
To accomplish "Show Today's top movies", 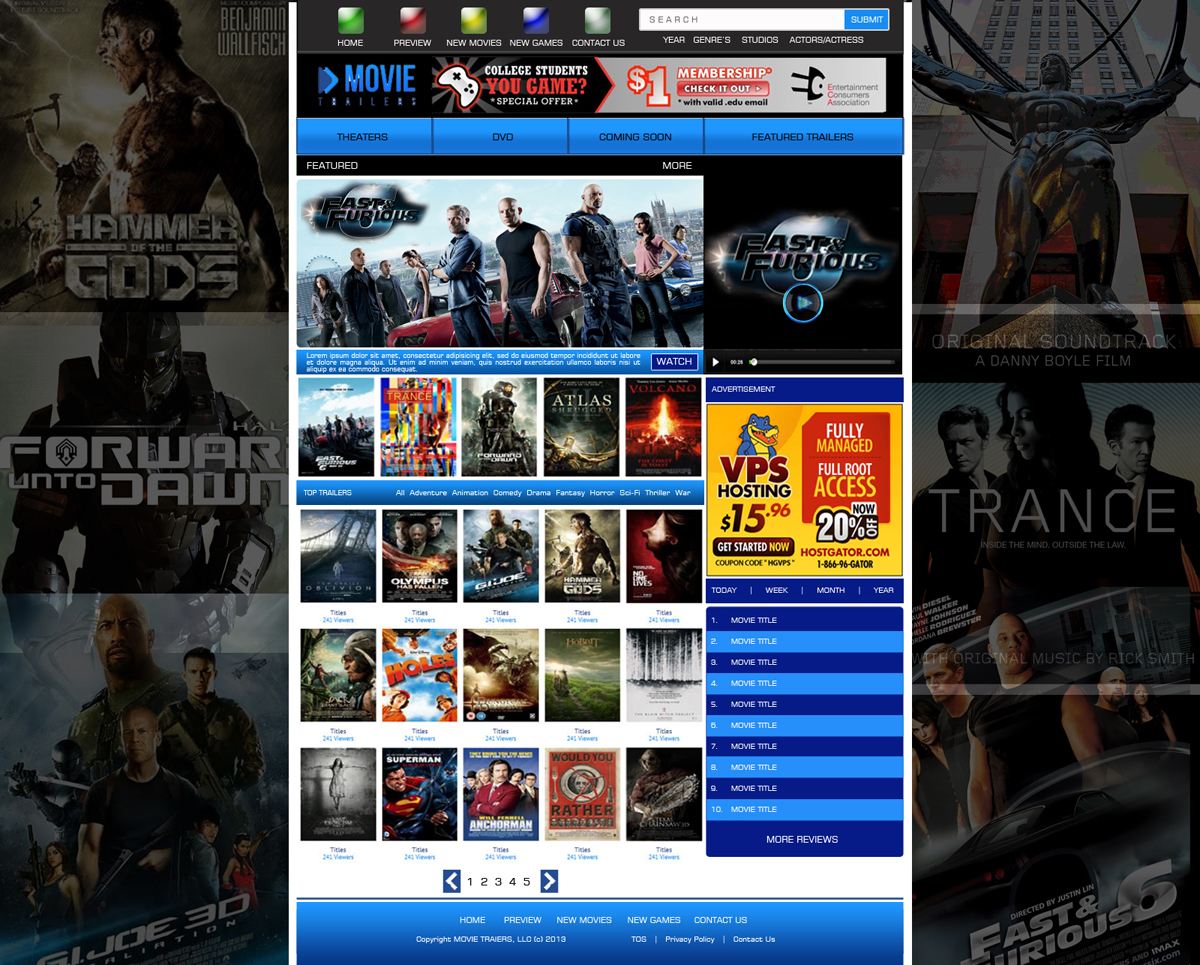I will click(724, 590).
